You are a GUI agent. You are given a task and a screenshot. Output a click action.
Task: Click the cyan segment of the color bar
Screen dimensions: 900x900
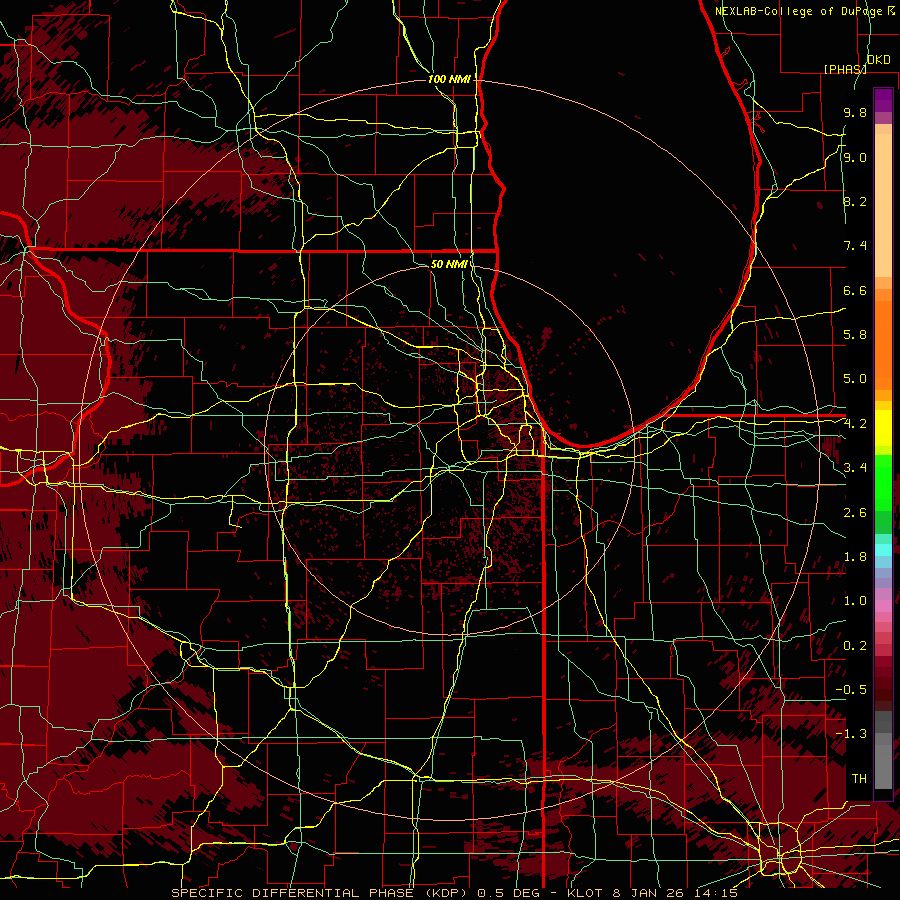click(883, 550)
